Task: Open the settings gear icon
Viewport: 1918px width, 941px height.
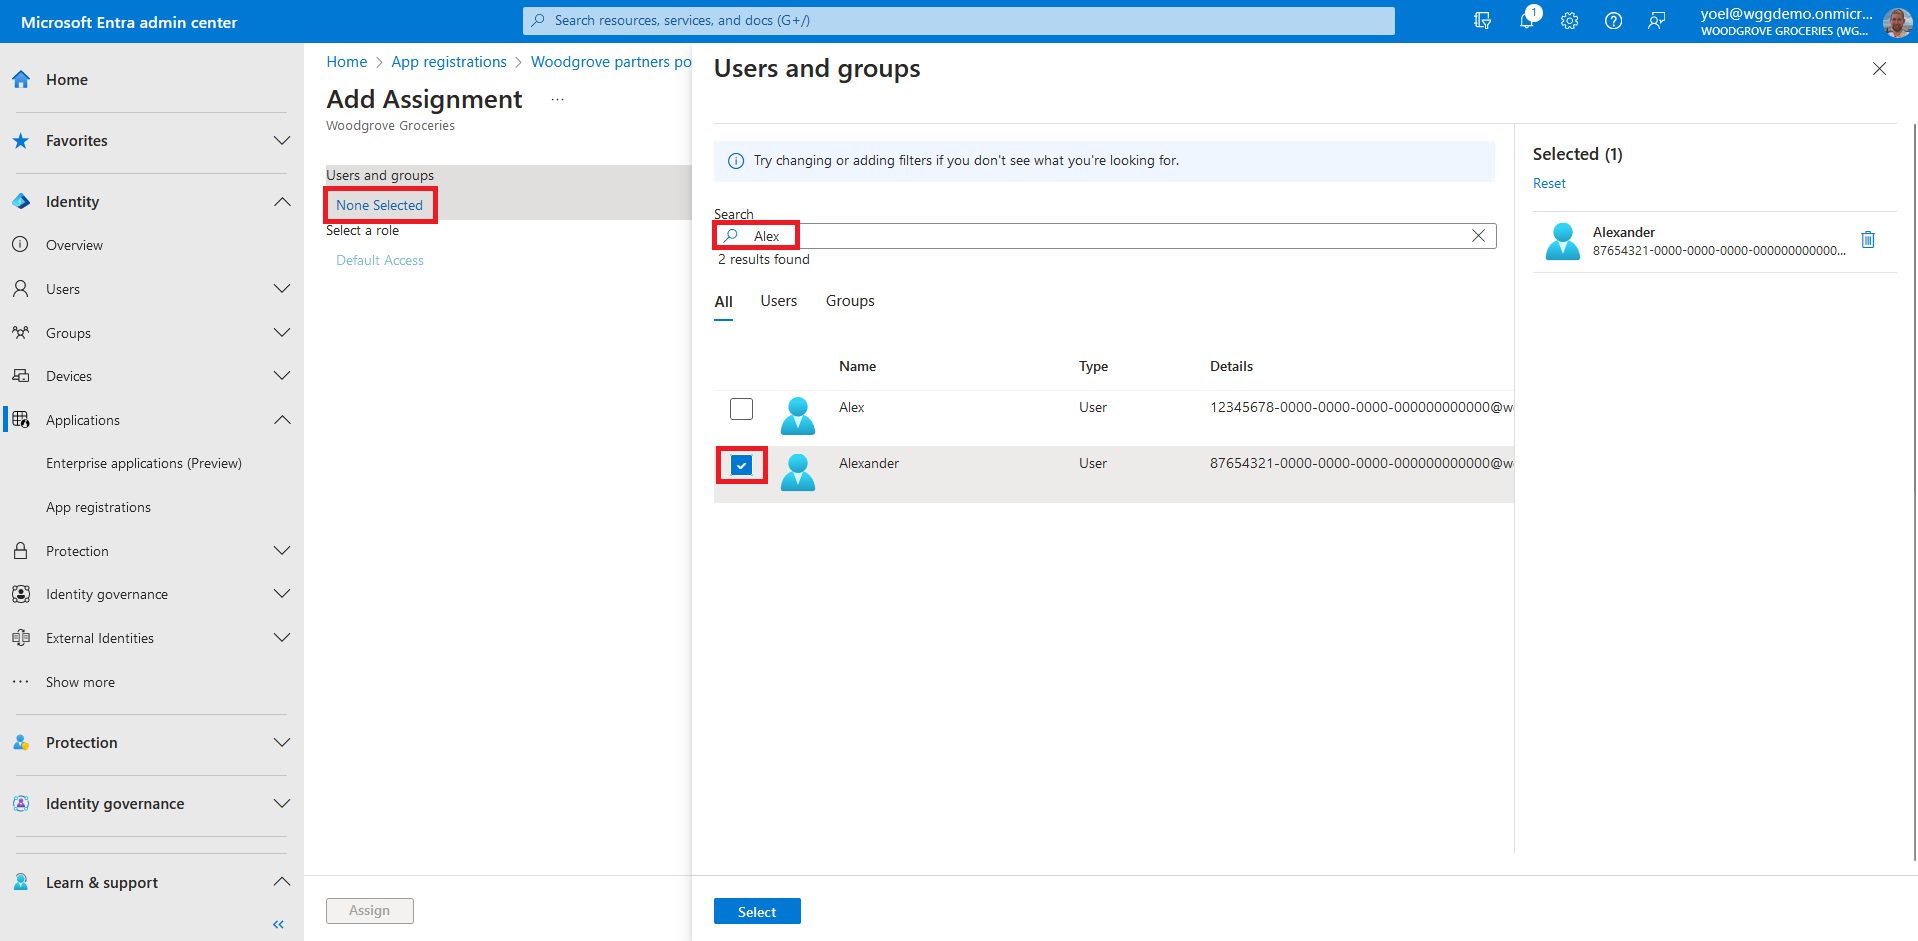Action: click(1569, 21)
